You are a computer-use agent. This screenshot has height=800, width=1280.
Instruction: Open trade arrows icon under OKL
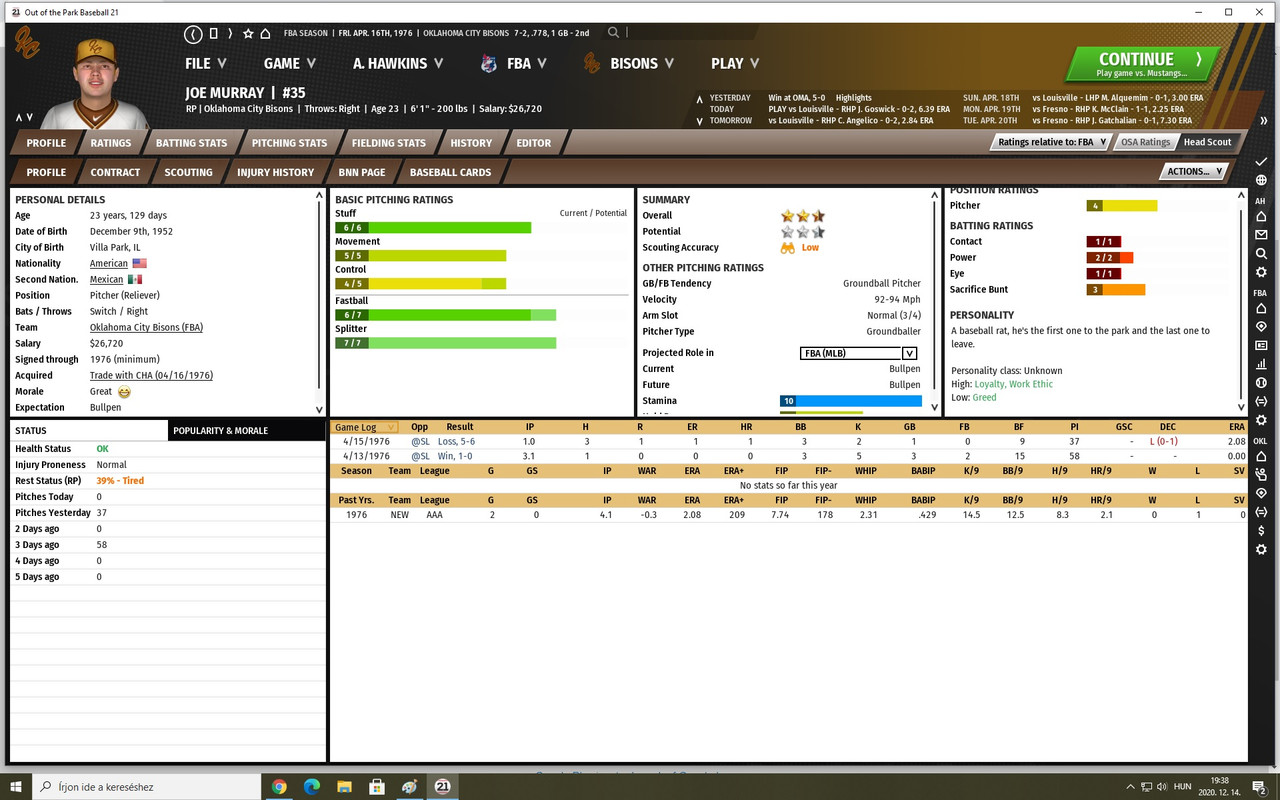(1261, 512)
